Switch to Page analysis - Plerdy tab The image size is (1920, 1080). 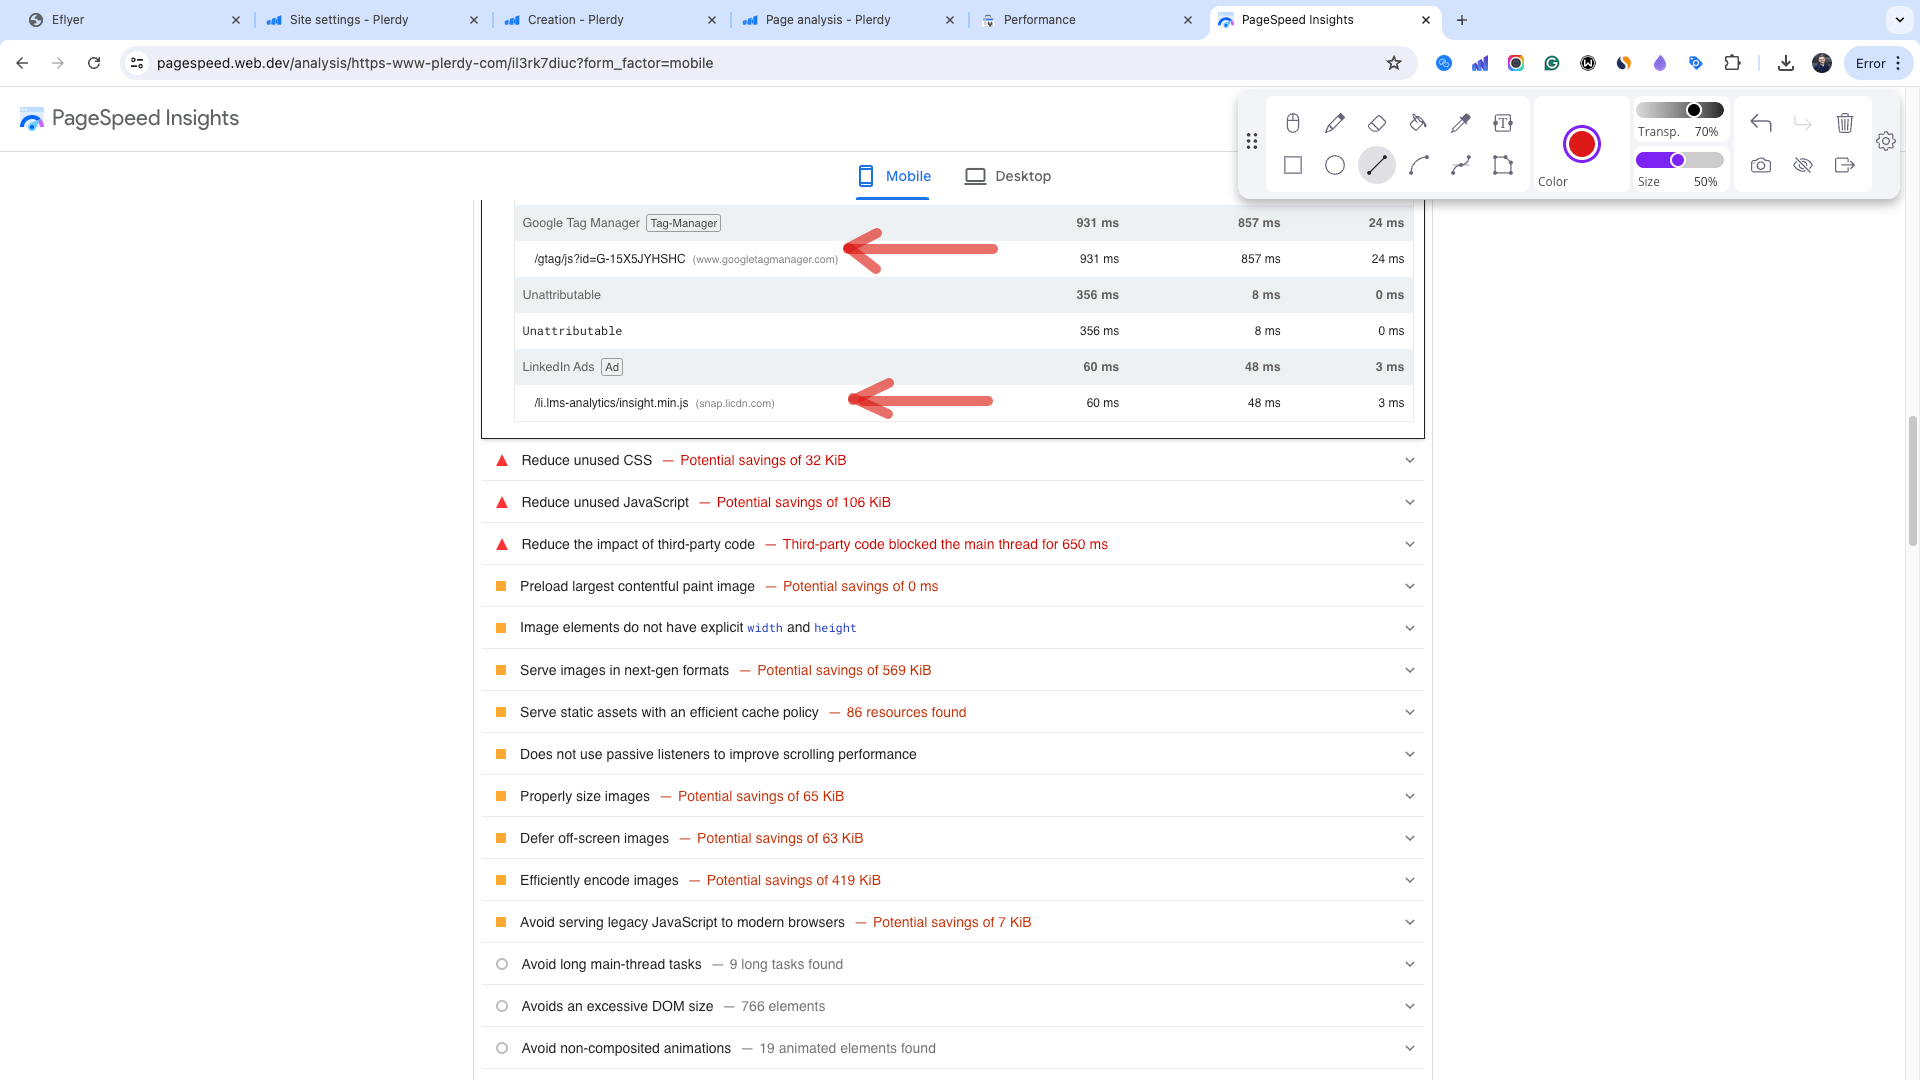click(x=848, y=20)
